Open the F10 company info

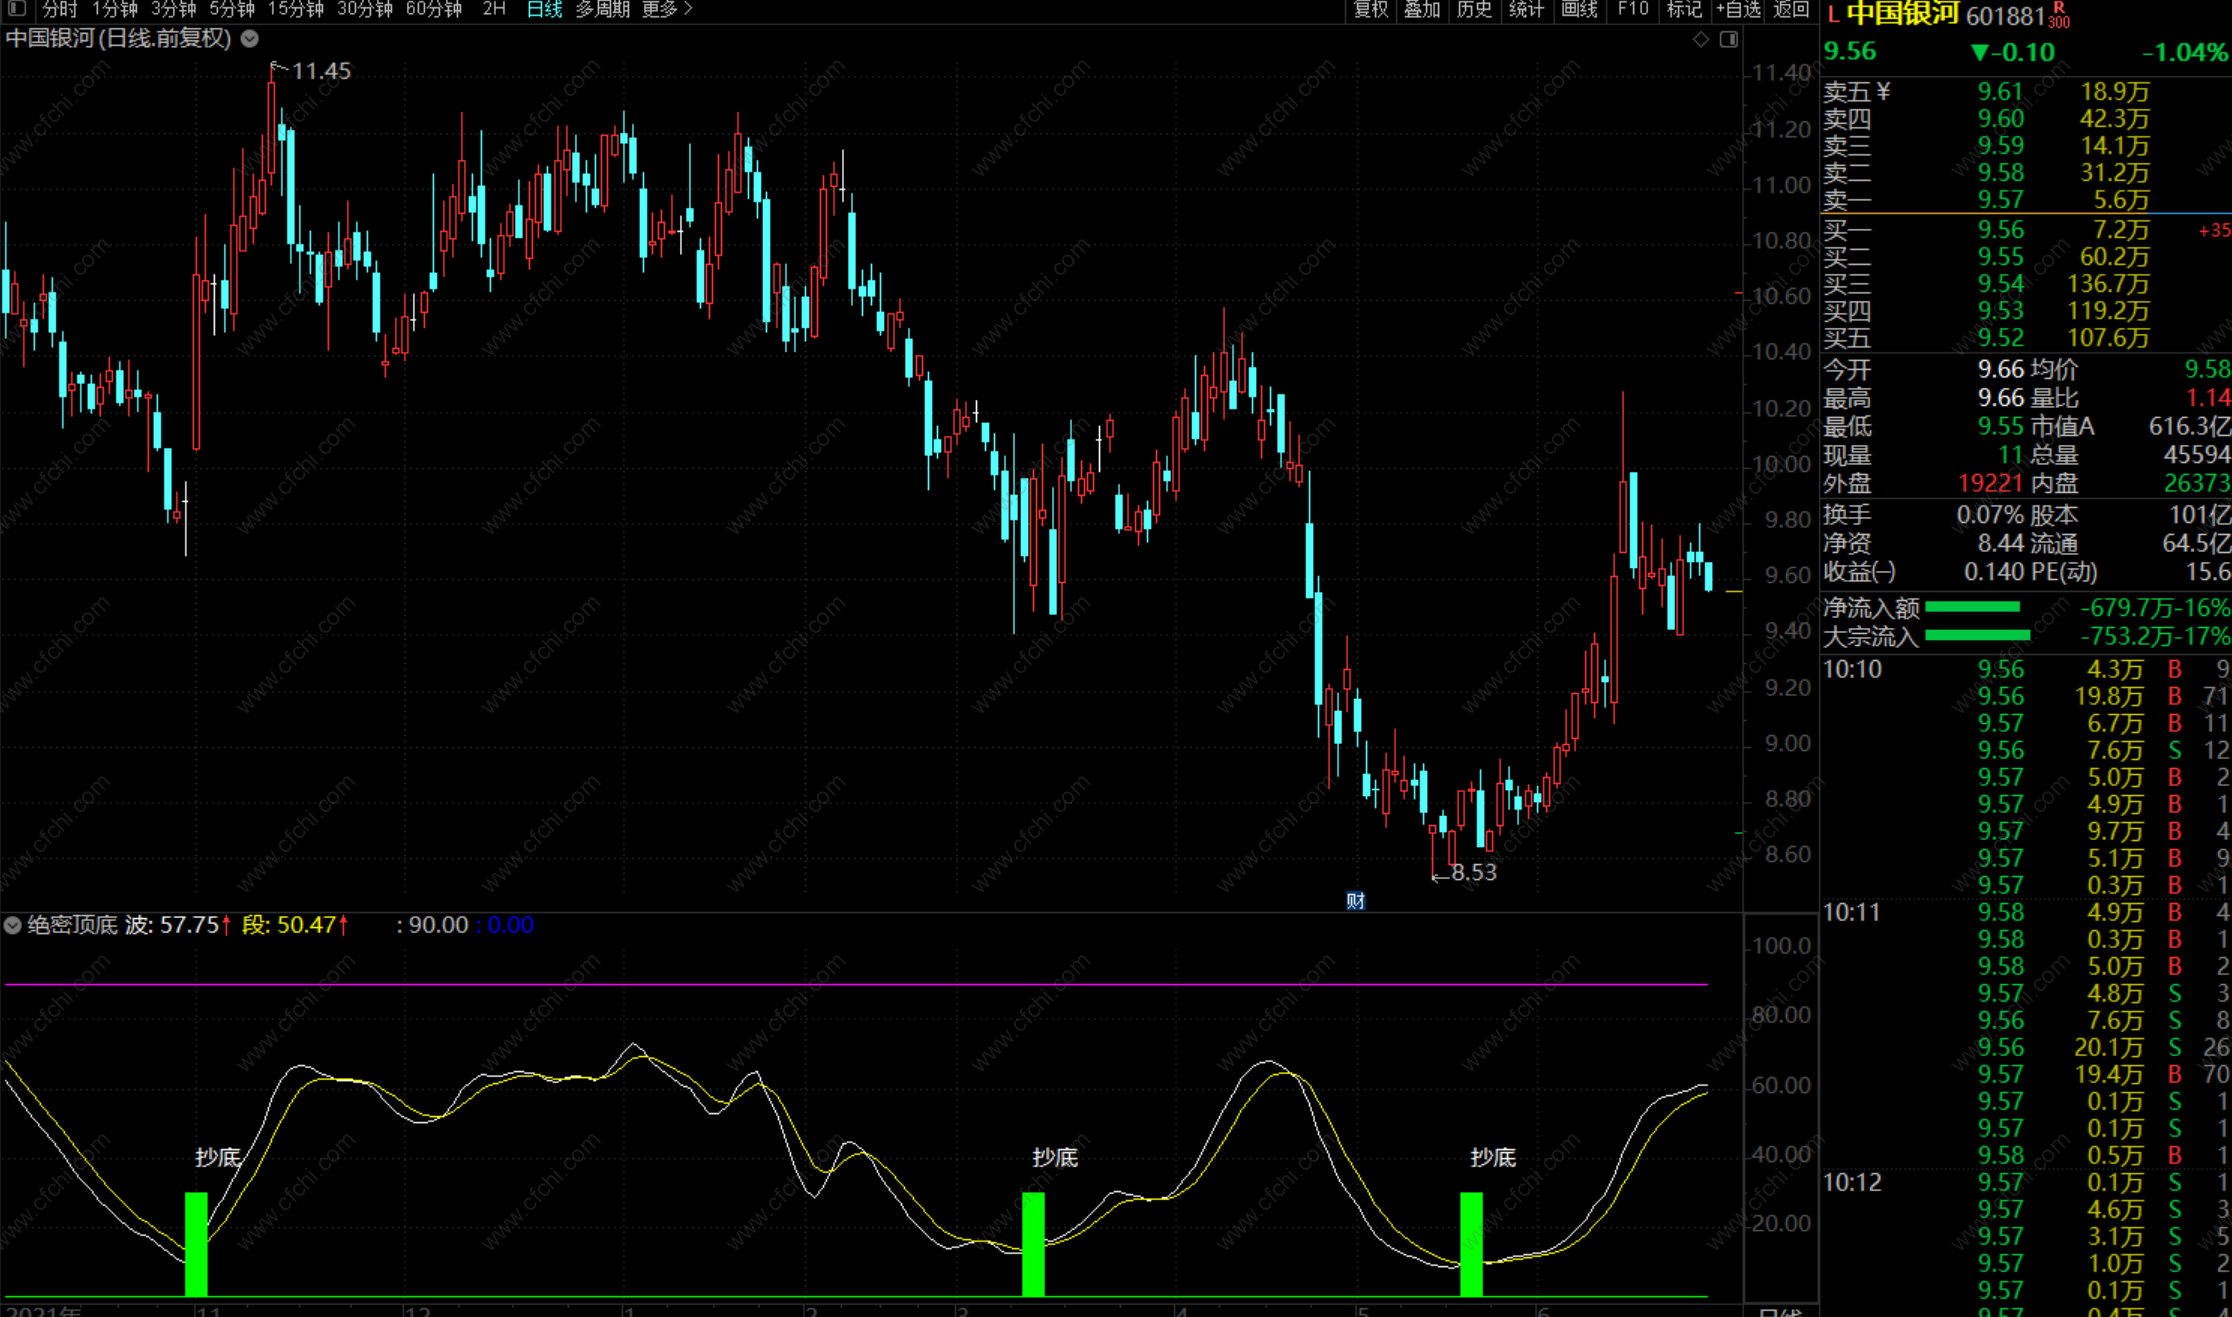[x=1632, y=9]
